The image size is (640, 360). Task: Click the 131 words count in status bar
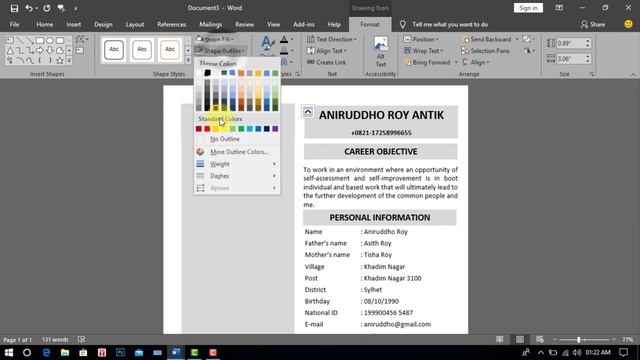pyautogui.click(x=55, y=340)
